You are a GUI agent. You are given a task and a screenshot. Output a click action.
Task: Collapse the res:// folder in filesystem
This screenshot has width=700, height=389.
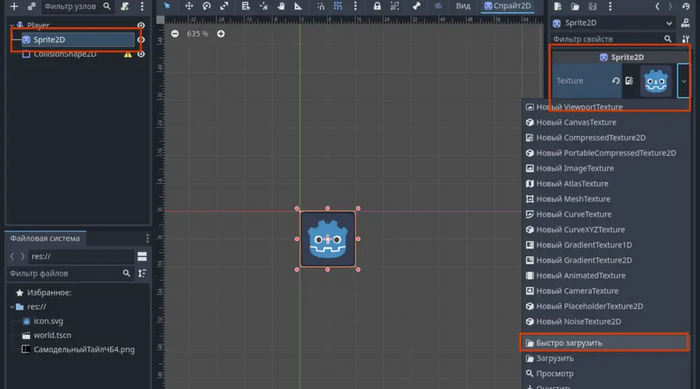[x=12, y=307]
